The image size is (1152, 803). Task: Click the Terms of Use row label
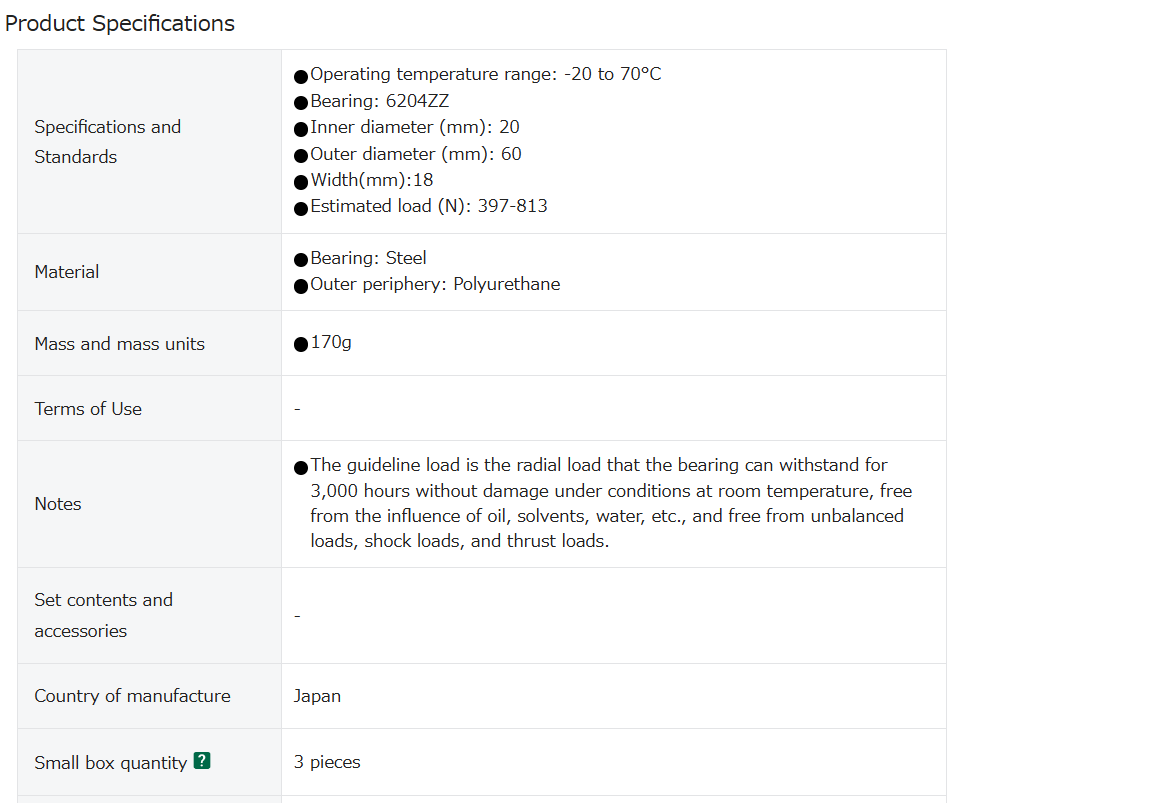pyautogui.click(x=87, y=408)
